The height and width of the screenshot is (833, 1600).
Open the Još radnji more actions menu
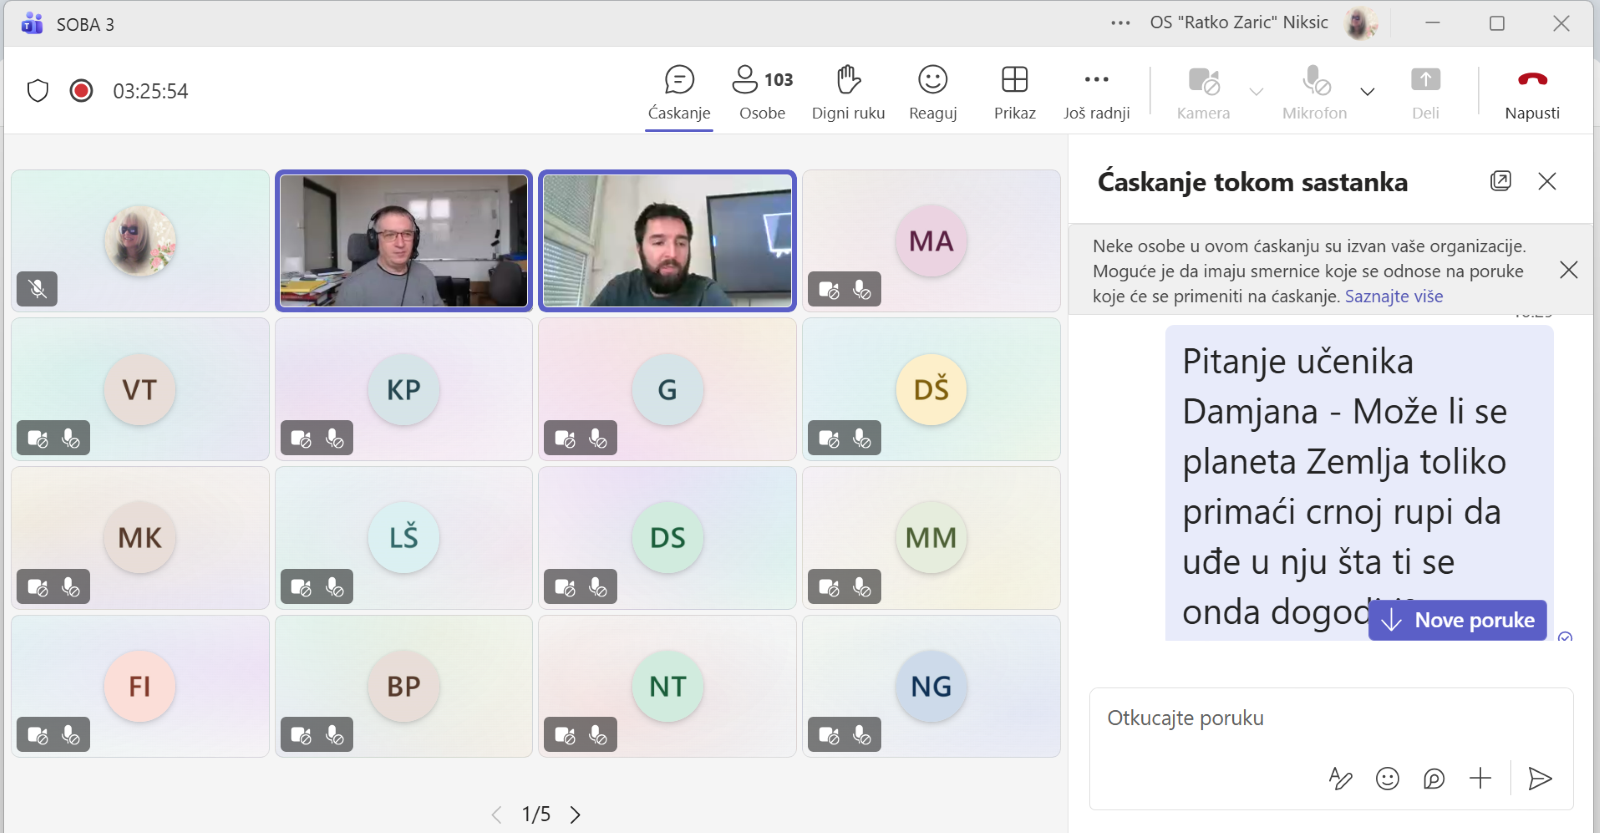click(x=1096, y=92)
